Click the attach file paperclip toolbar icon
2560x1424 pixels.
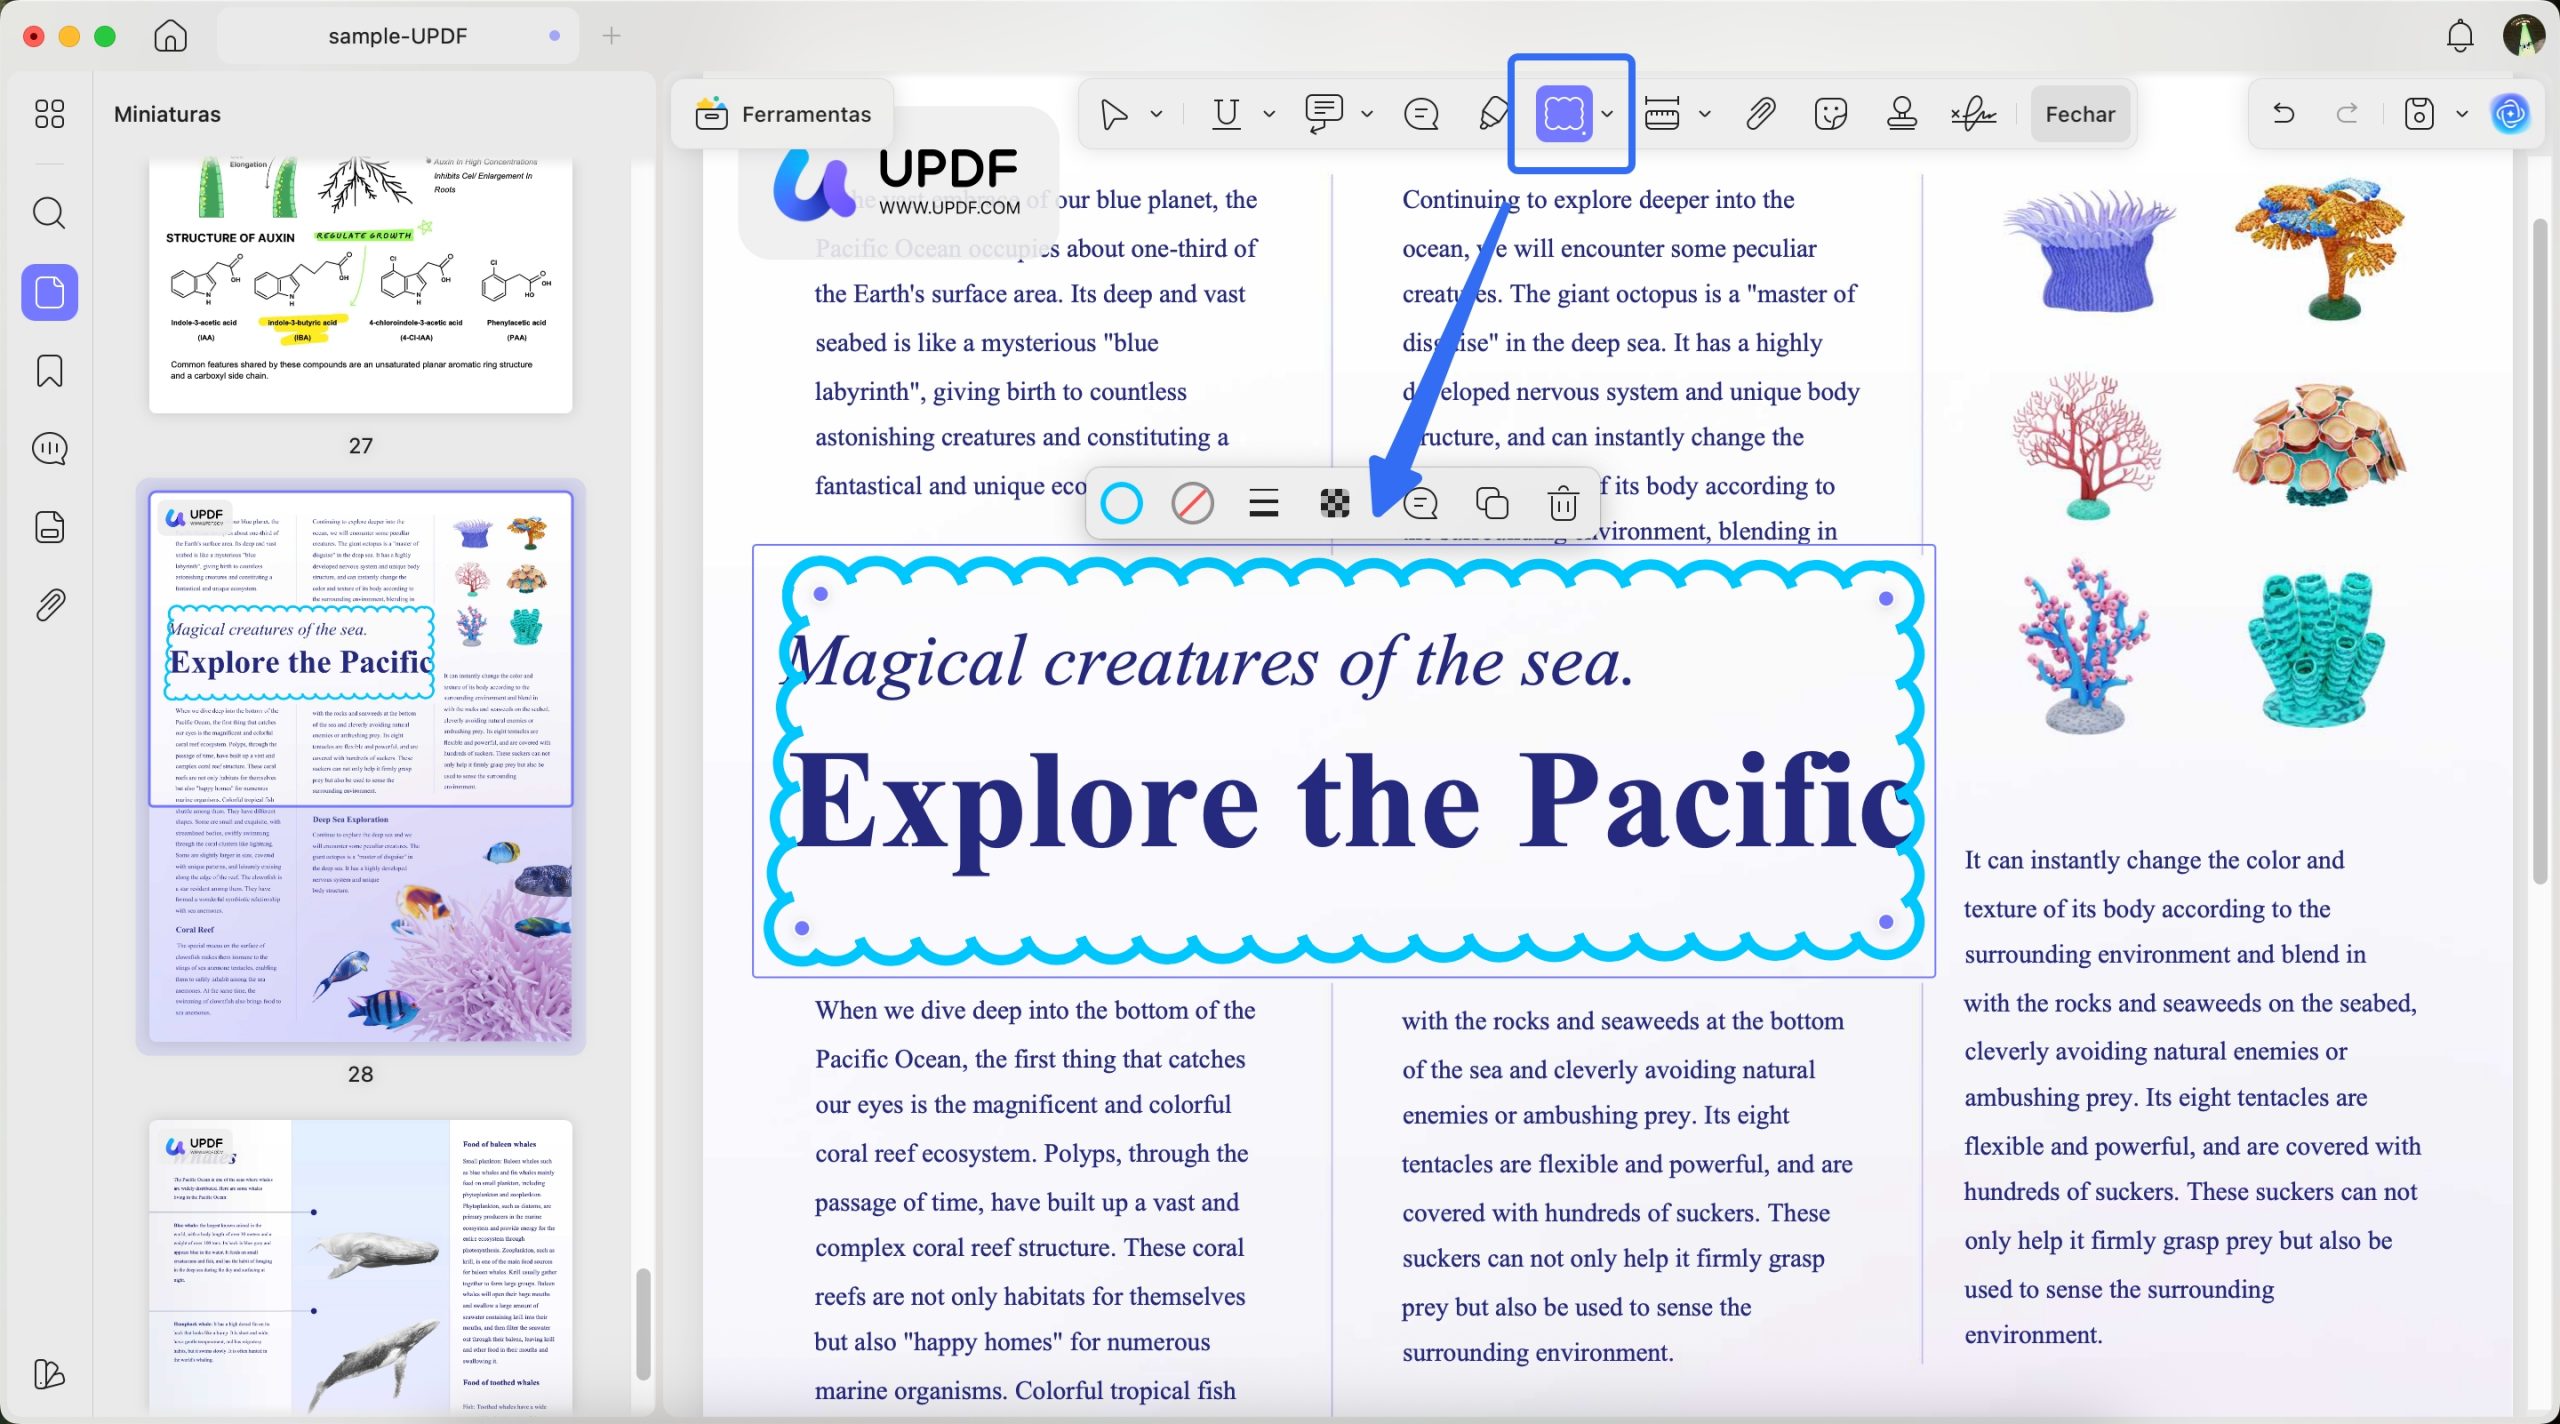(x=1760, y=114)
